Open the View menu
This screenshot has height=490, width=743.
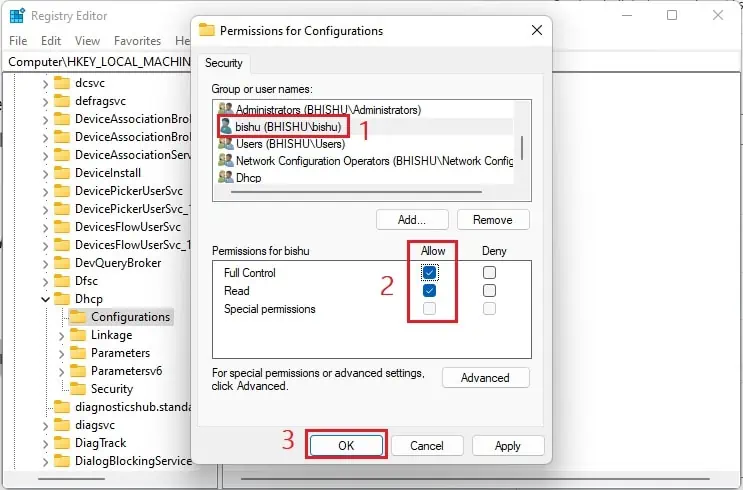[87, 41]
